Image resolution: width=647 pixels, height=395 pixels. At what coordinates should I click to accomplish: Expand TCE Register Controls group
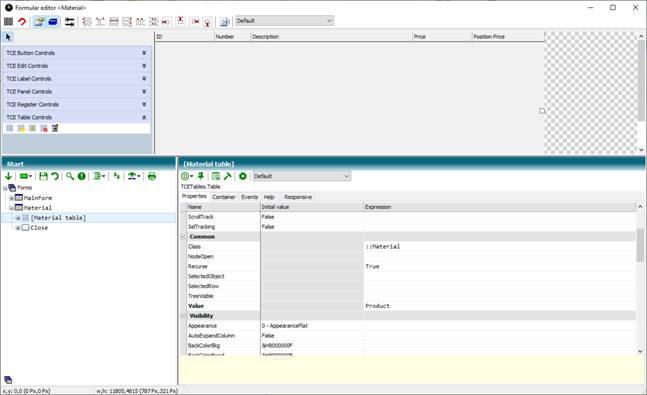[x=77, y=104]
